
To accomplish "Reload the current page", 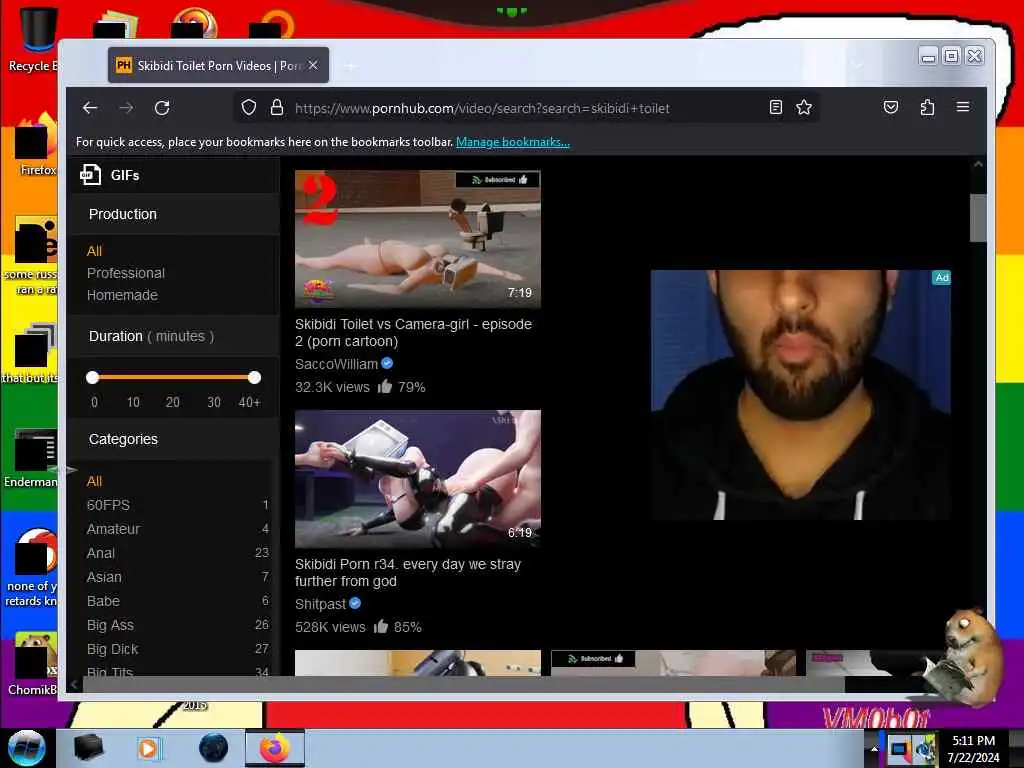I will click(x=162, y=108).
